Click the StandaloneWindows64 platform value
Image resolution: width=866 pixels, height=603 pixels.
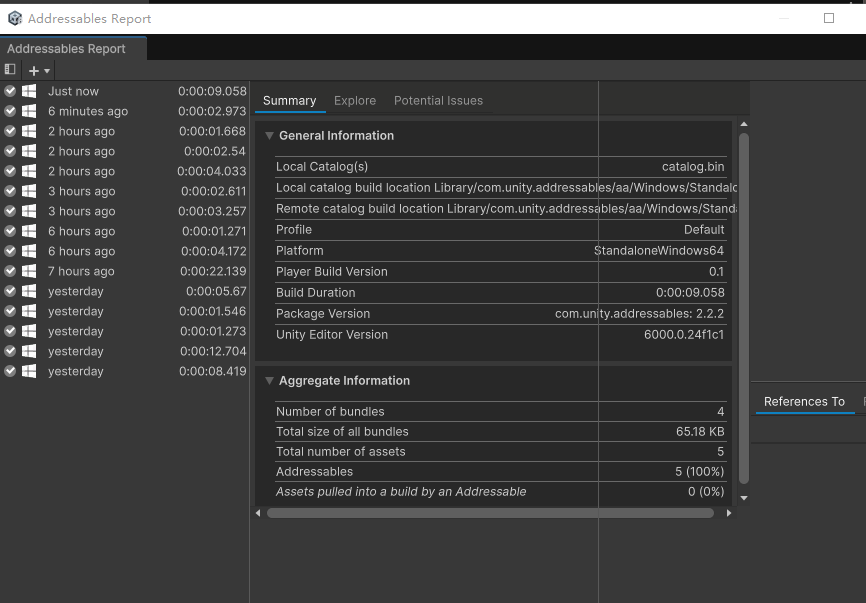[x=659, y=251]
